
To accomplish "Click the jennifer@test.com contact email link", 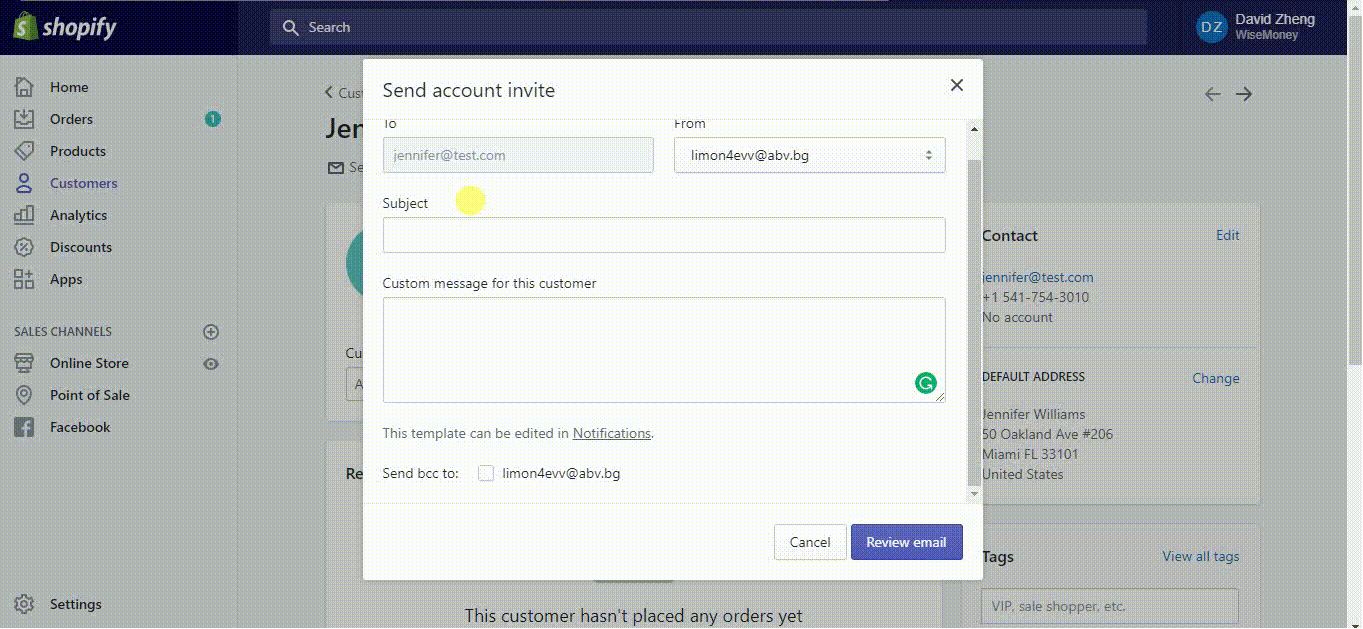I will pyautogui.click(x=1038, y=277).
